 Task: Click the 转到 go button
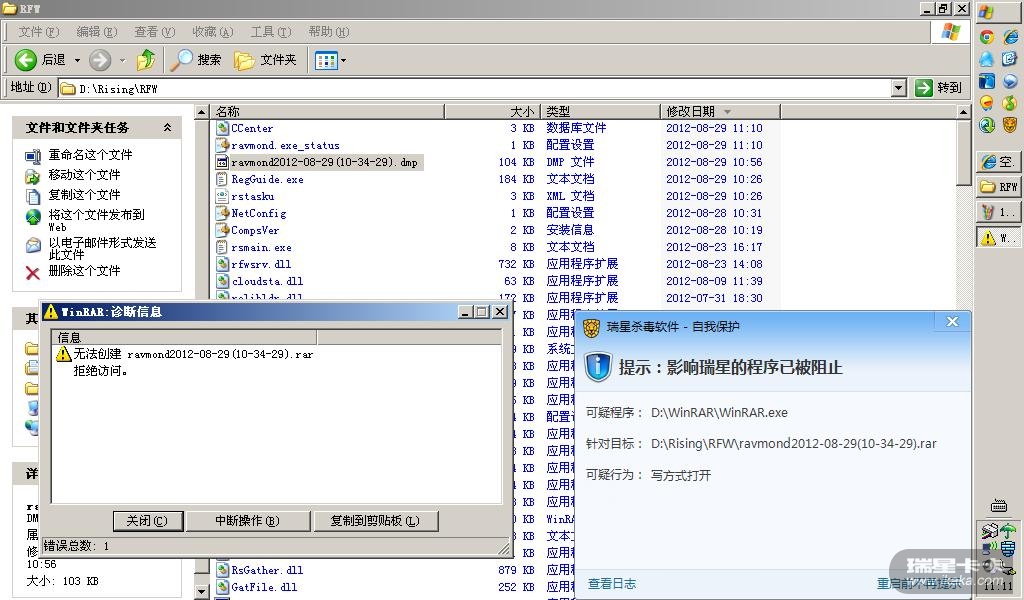point(938,87)
